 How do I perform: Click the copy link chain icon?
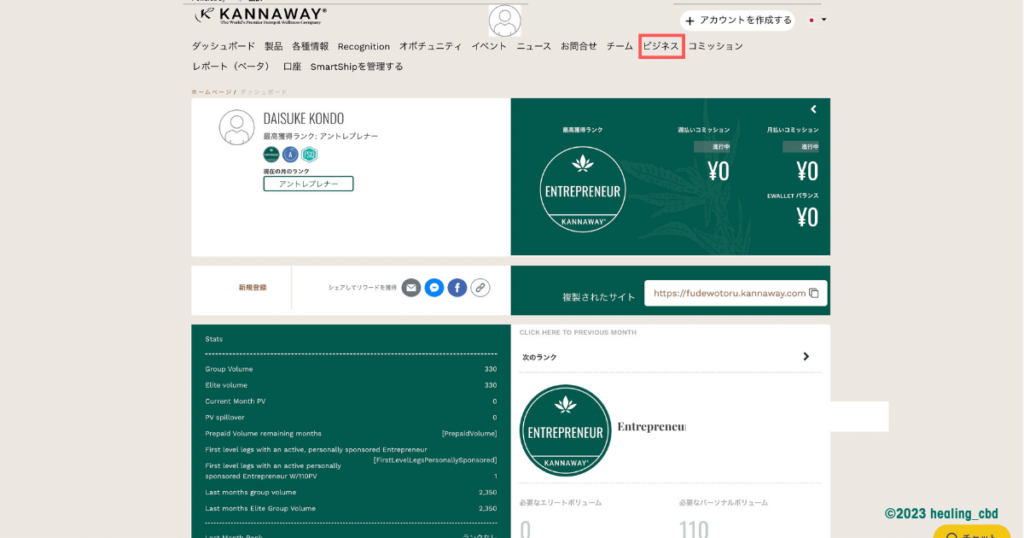tap(480, 287)
